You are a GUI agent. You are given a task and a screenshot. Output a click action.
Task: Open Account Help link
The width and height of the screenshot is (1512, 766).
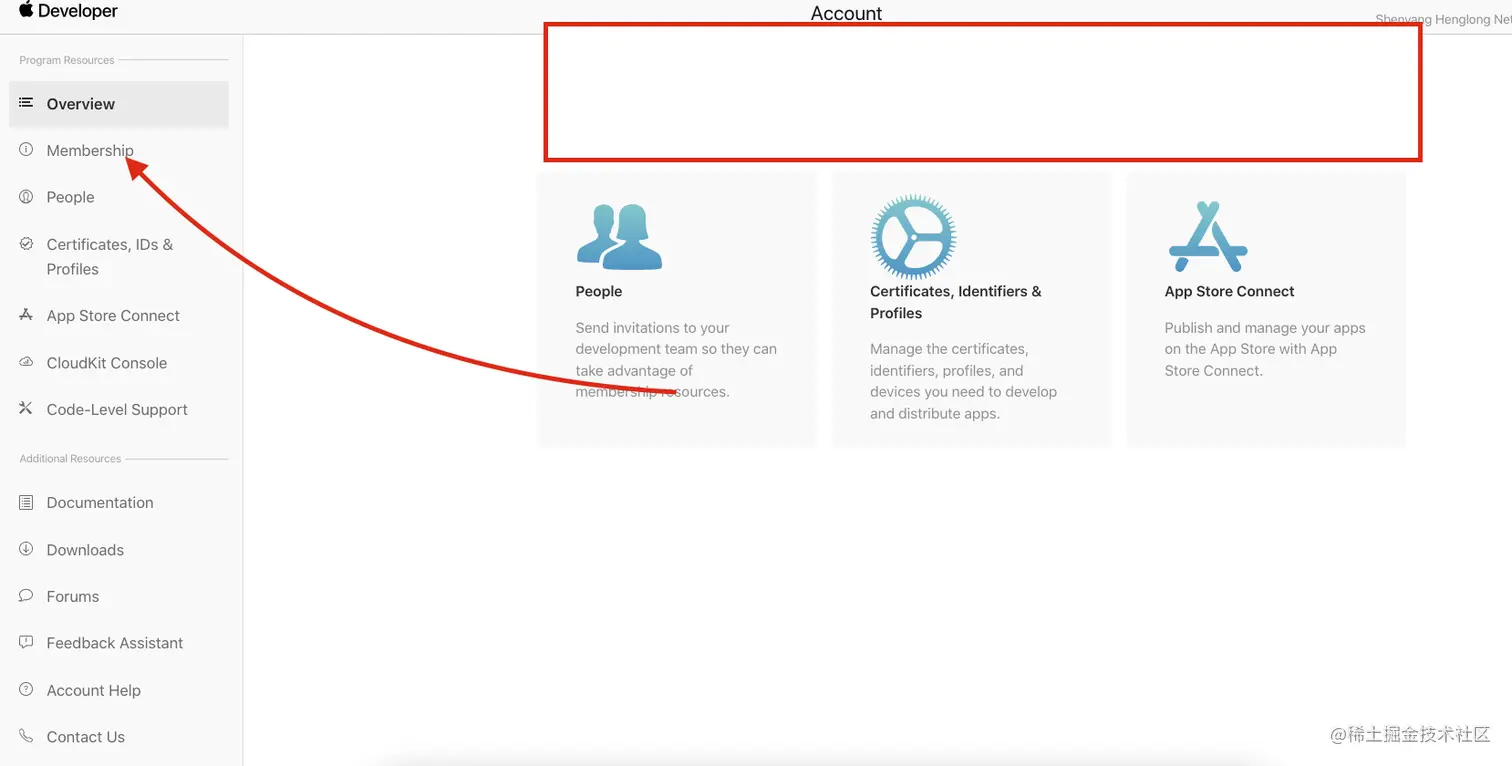coord(94,690)
